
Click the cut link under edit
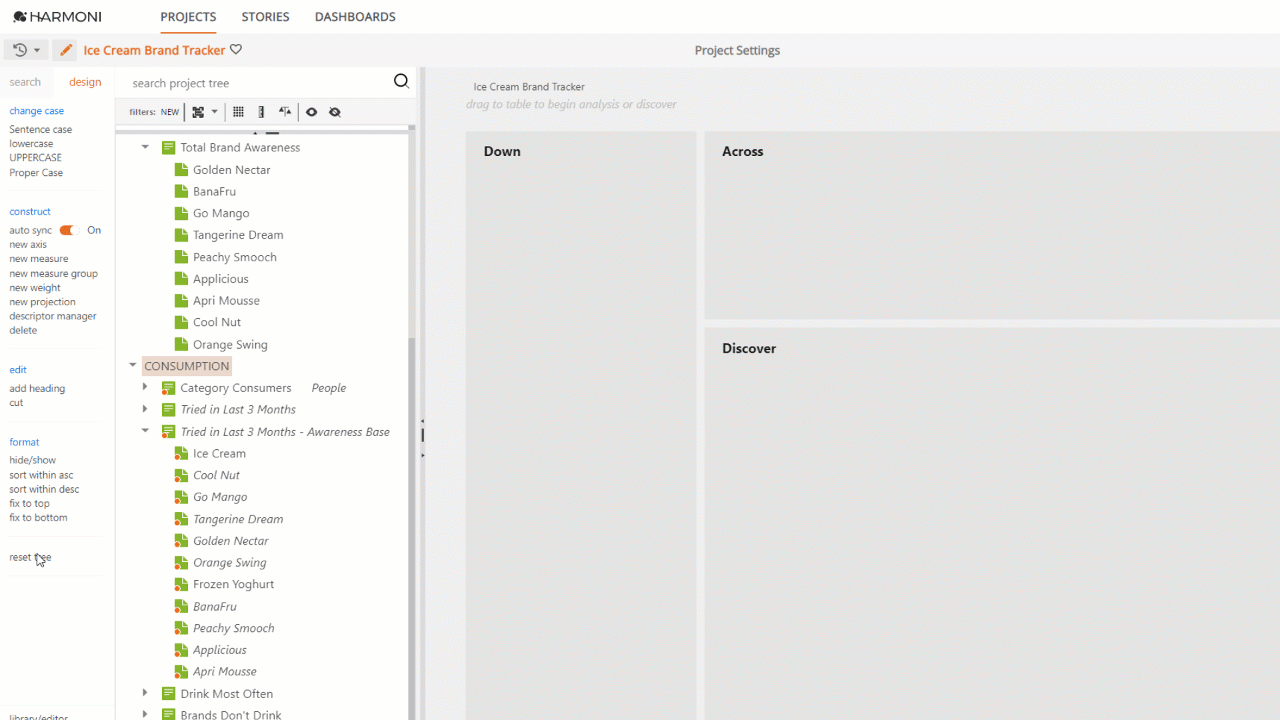(16, 403)
